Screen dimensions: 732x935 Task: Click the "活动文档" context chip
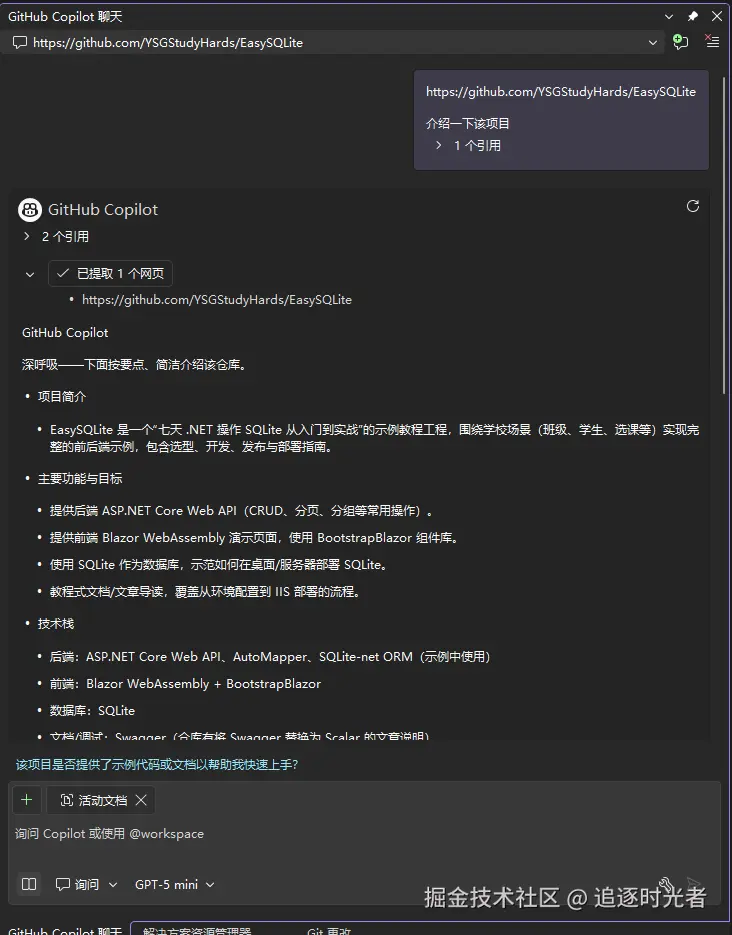[x=100, y=800]
